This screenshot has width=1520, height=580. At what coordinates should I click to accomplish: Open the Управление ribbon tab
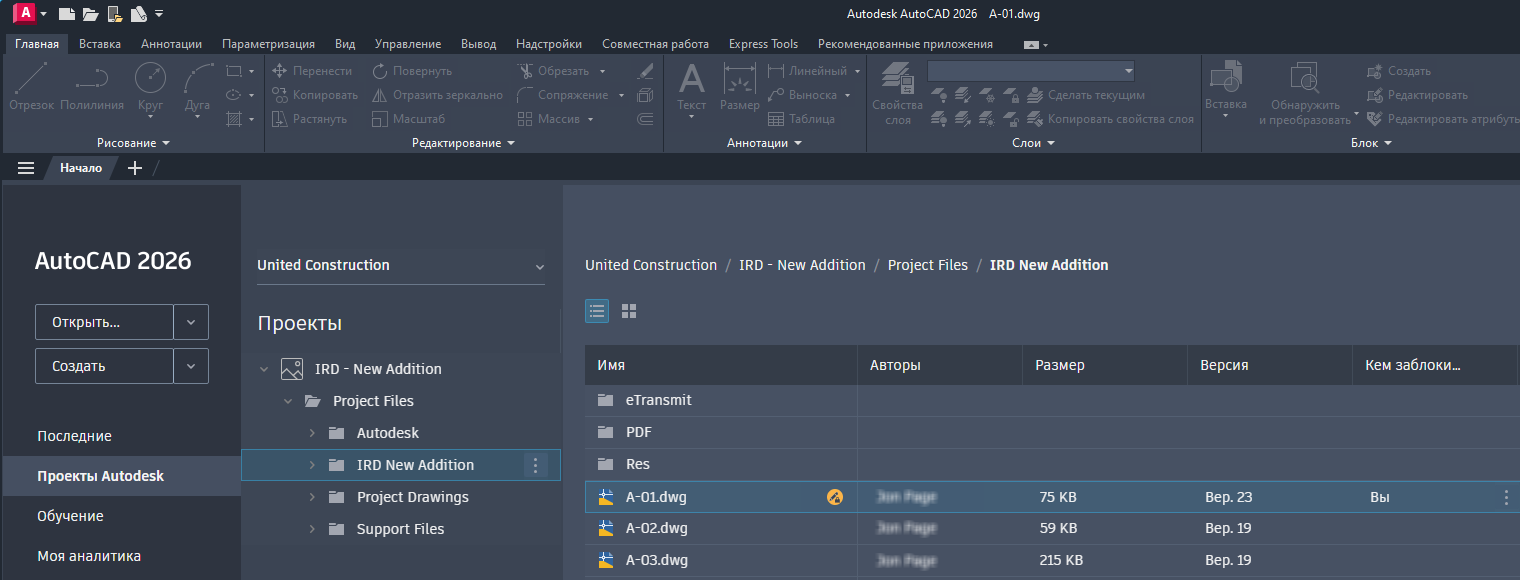click(408, 44)
